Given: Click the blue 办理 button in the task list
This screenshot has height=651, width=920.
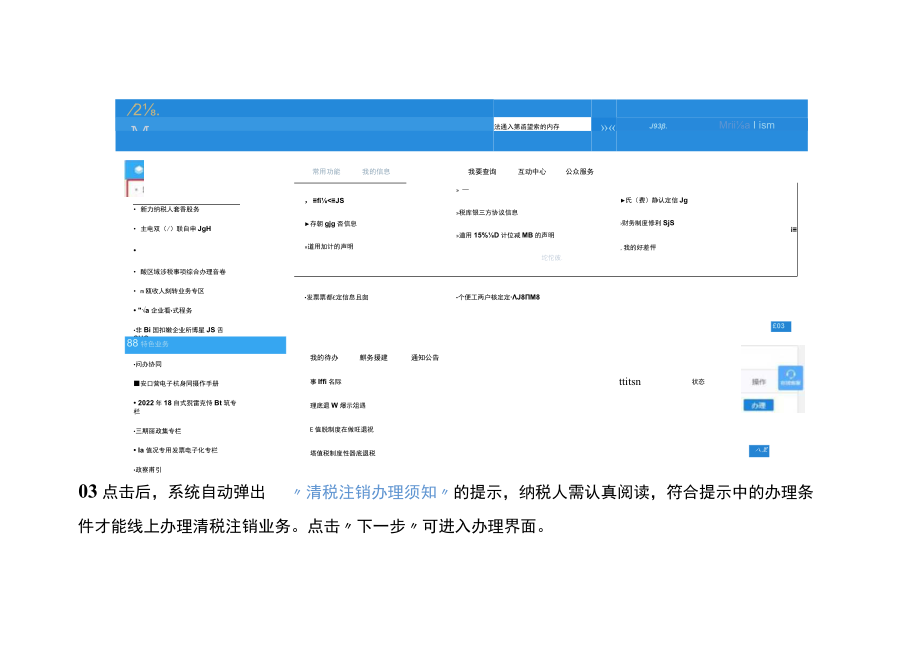Looking at the screenshot, I should pyautogui.click(x=759, y=405).
